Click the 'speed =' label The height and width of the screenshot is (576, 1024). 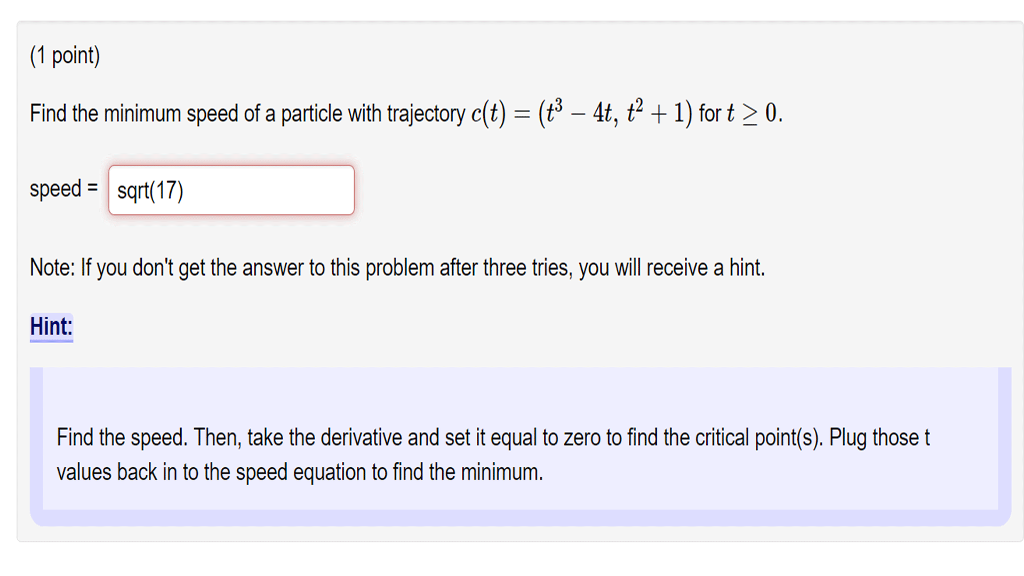pos(62,188)
